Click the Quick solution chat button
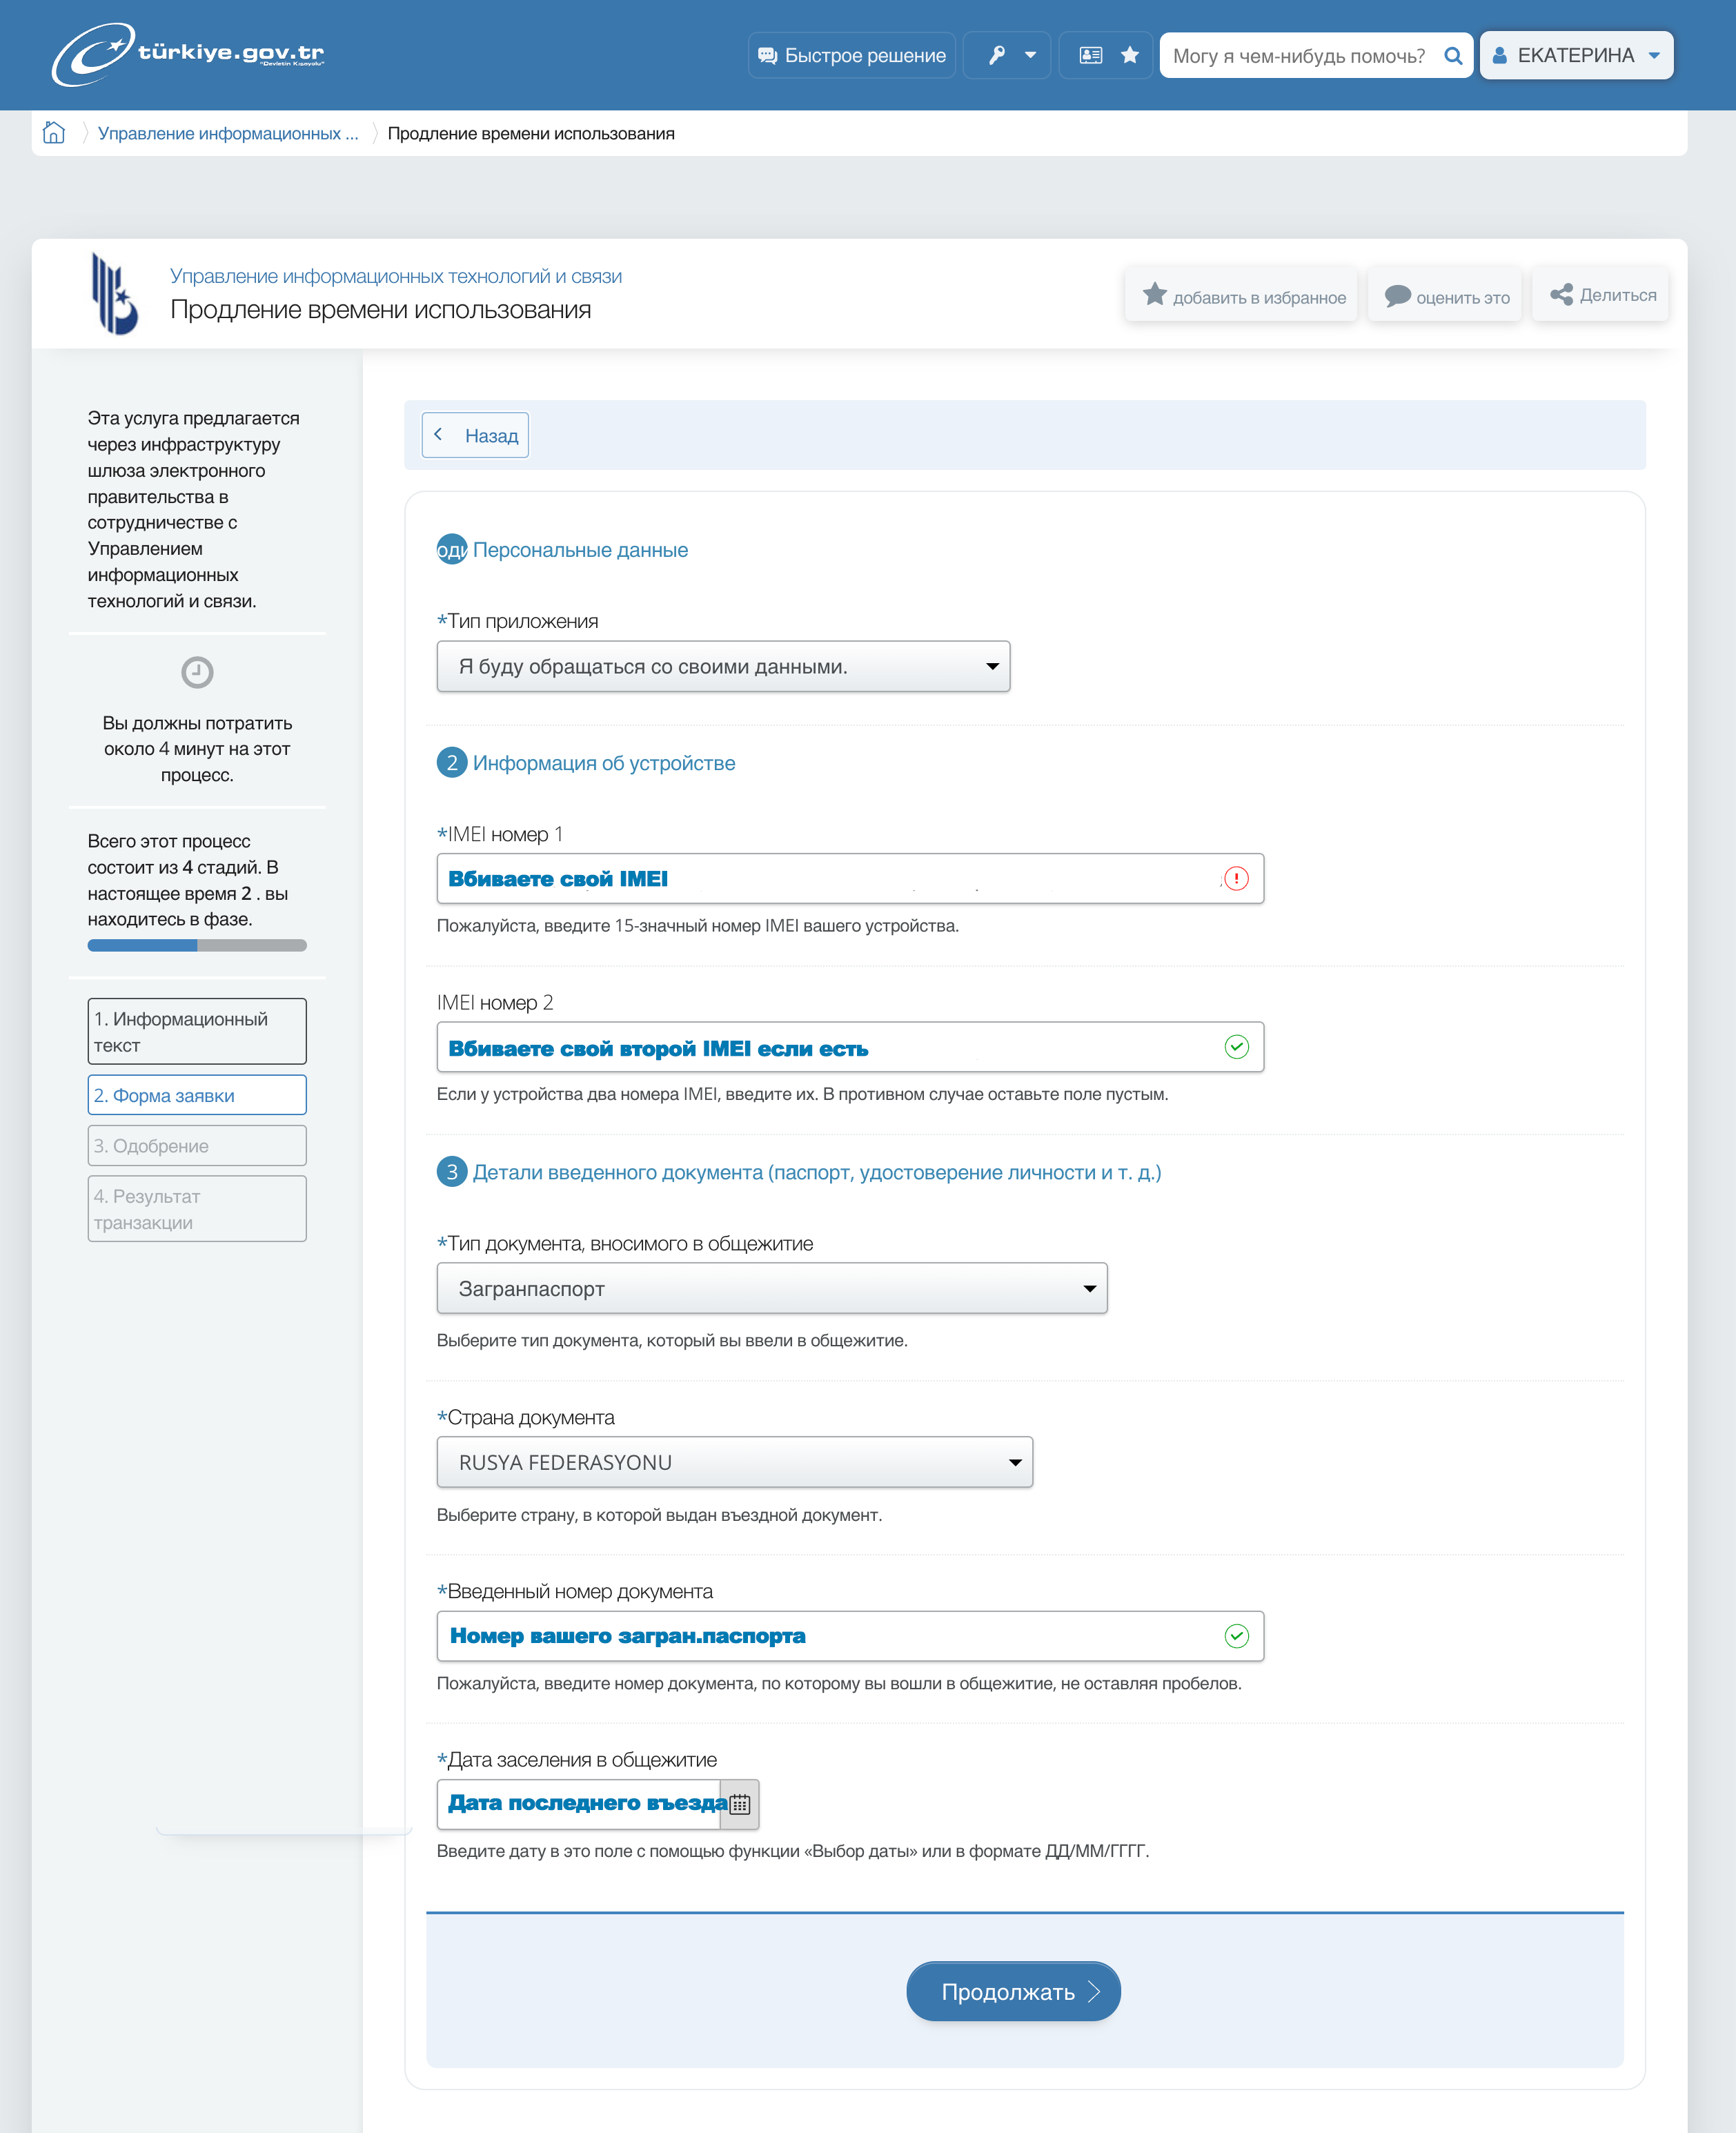The width and height of the screenshot is (1736, 2133). [851, 55]
